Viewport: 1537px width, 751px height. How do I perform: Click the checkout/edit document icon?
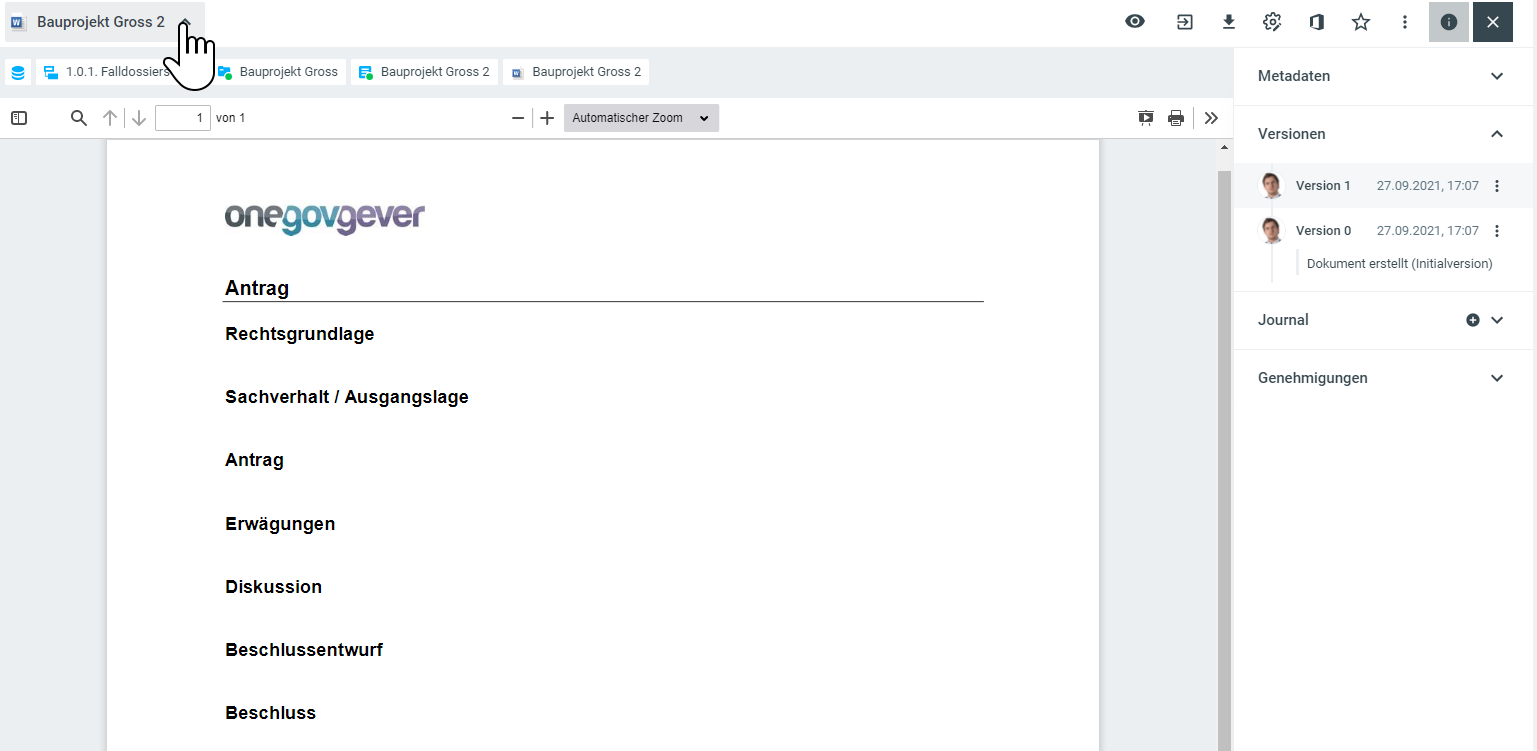click(x=1185, y=22)
